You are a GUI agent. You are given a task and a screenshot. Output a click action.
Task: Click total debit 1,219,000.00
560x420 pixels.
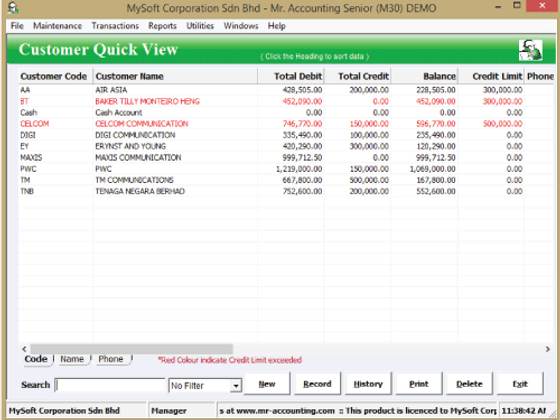pos(299,169)
